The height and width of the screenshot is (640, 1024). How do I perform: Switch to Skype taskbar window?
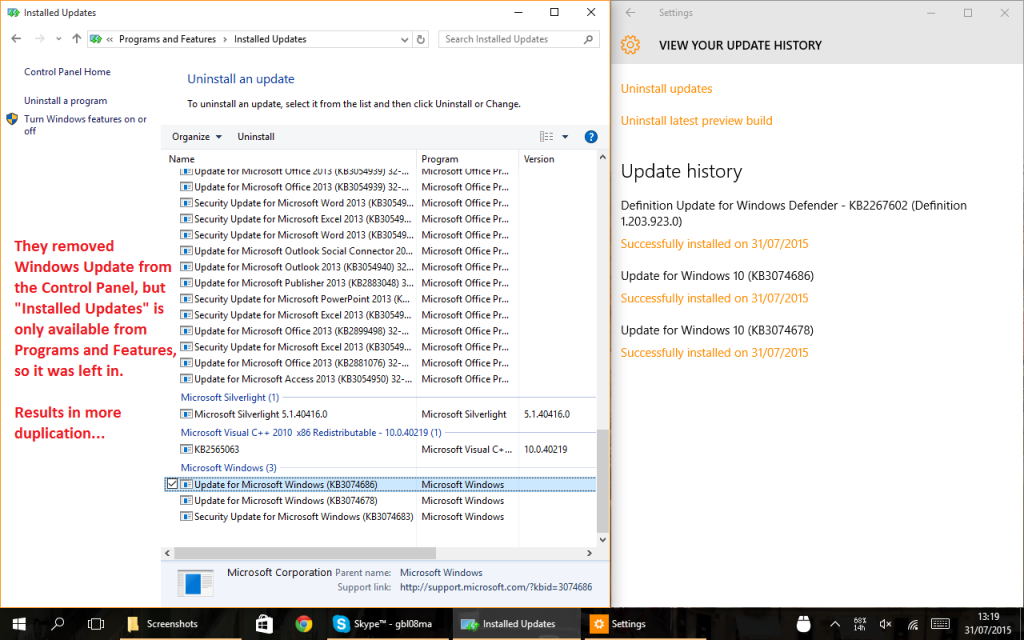[387, 624]
